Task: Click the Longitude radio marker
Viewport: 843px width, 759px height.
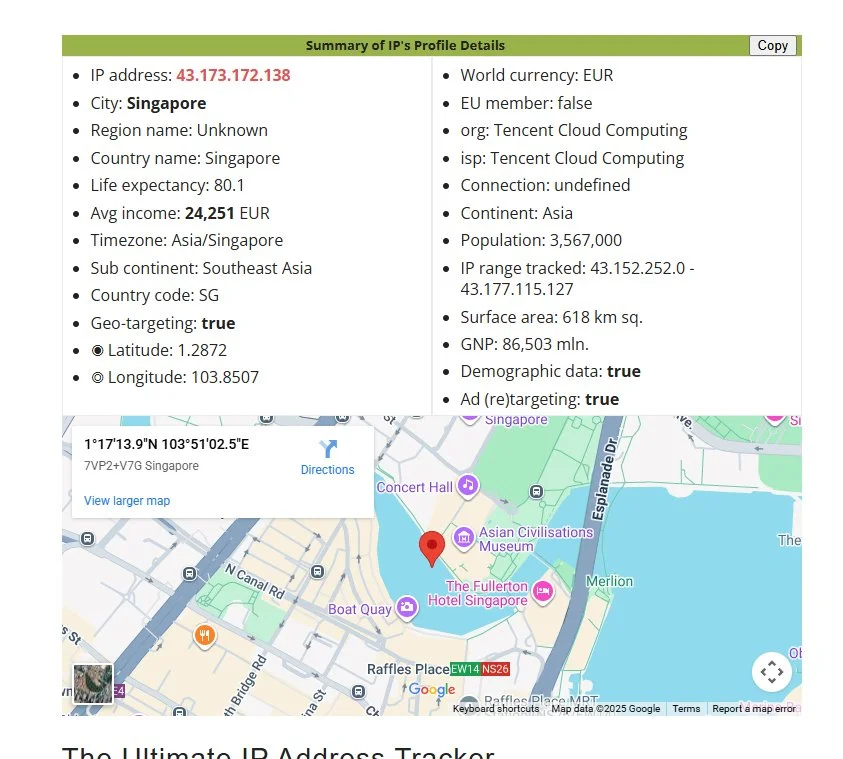Action: tap(97, 377)
